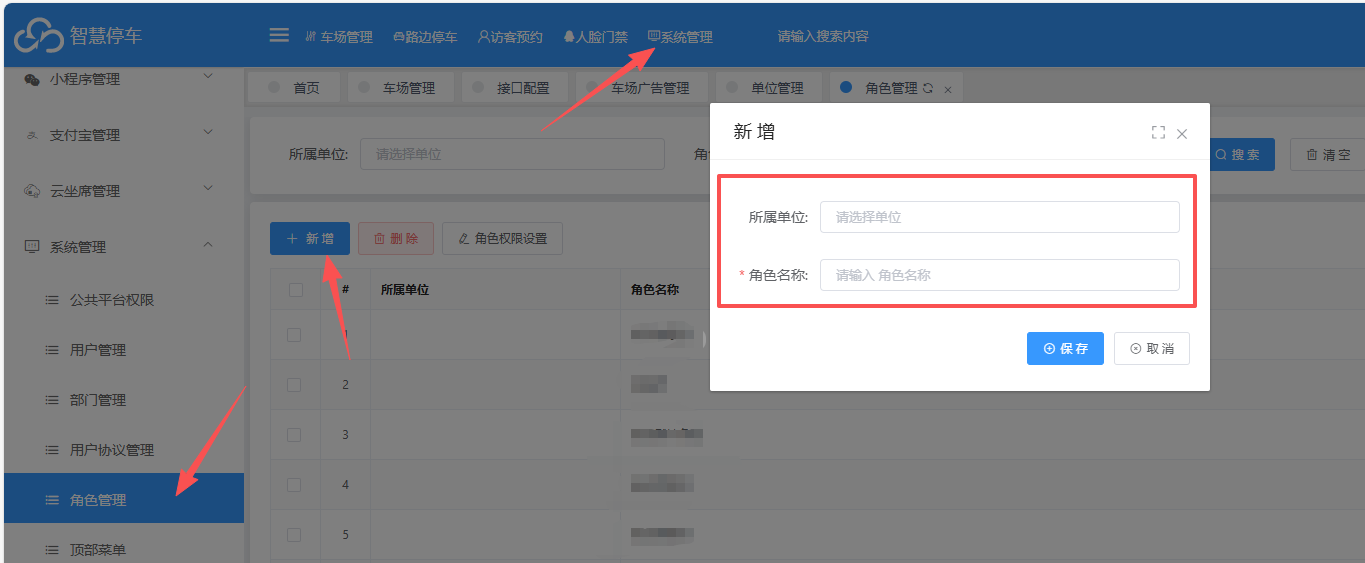Switch to 首页 tab
The image size is (1365, 563).
[294, 88]
